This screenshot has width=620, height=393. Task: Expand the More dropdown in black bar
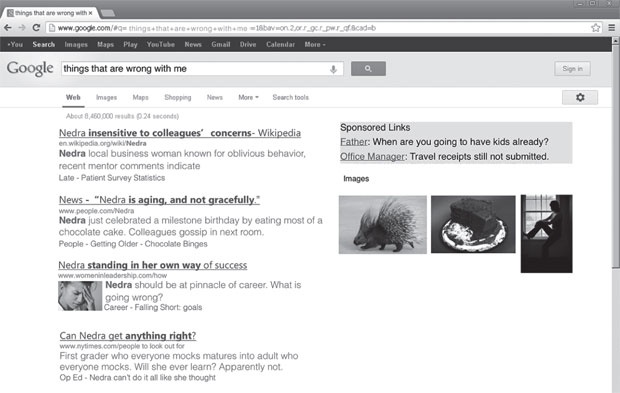[315, 45]
